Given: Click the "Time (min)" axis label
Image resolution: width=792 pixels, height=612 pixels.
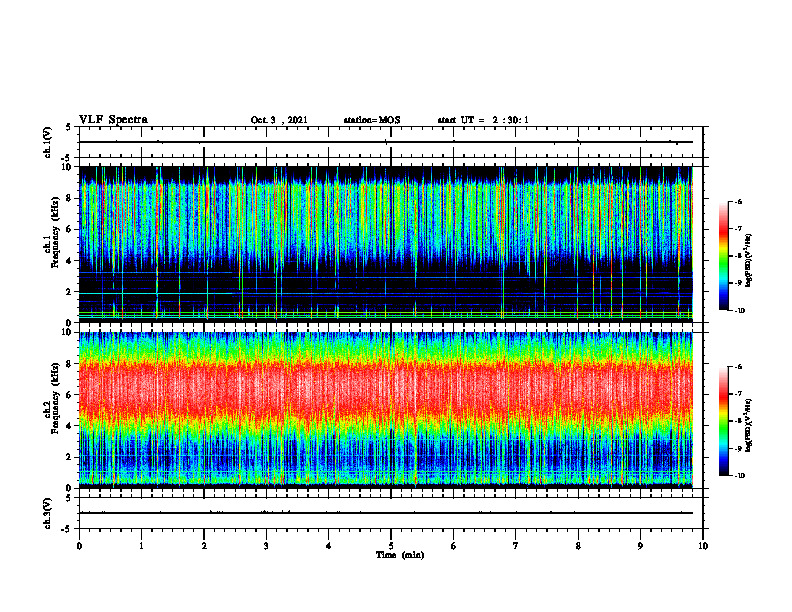Looking at the screenshot, I should 400,555.
